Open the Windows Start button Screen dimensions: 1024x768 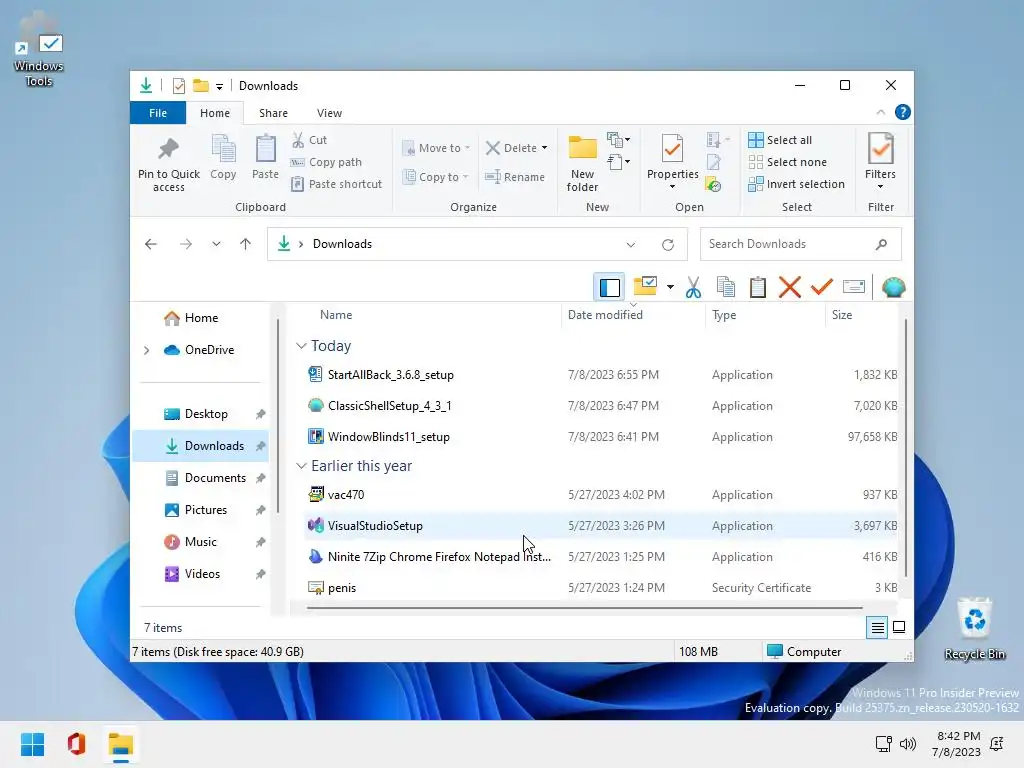(33, 744)
